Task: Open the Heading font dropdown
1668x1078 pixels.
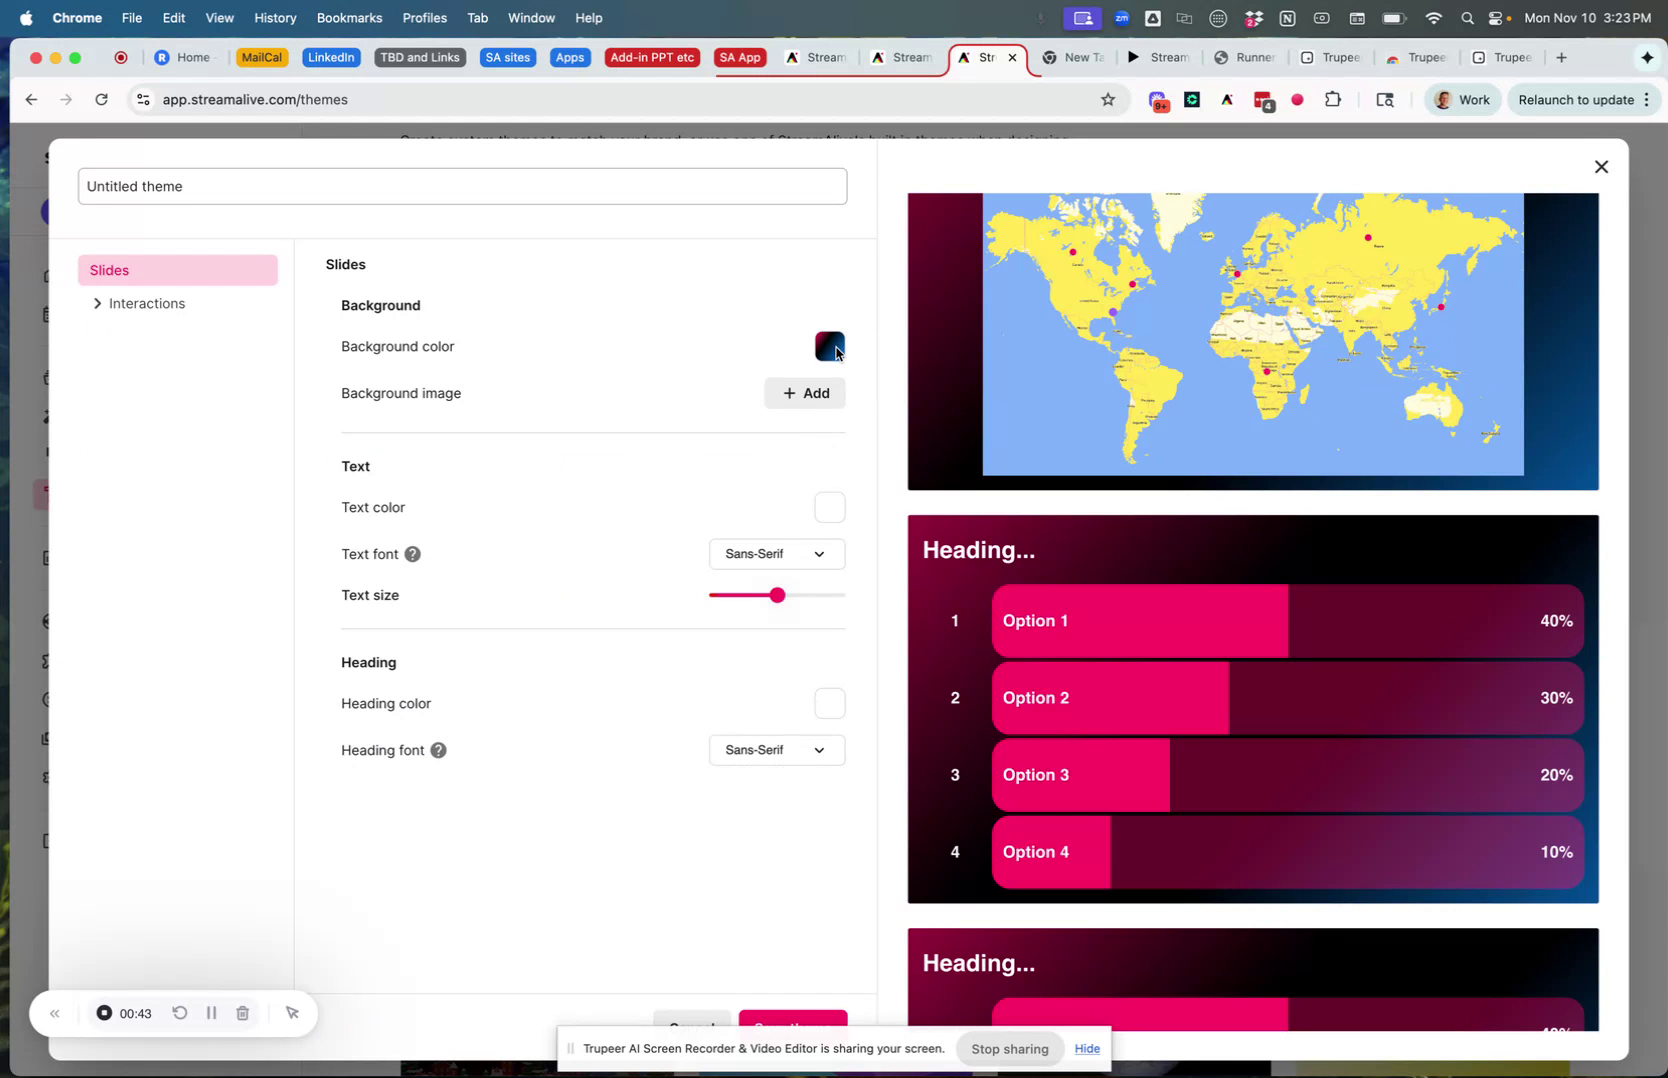Action: coord(776,750)
